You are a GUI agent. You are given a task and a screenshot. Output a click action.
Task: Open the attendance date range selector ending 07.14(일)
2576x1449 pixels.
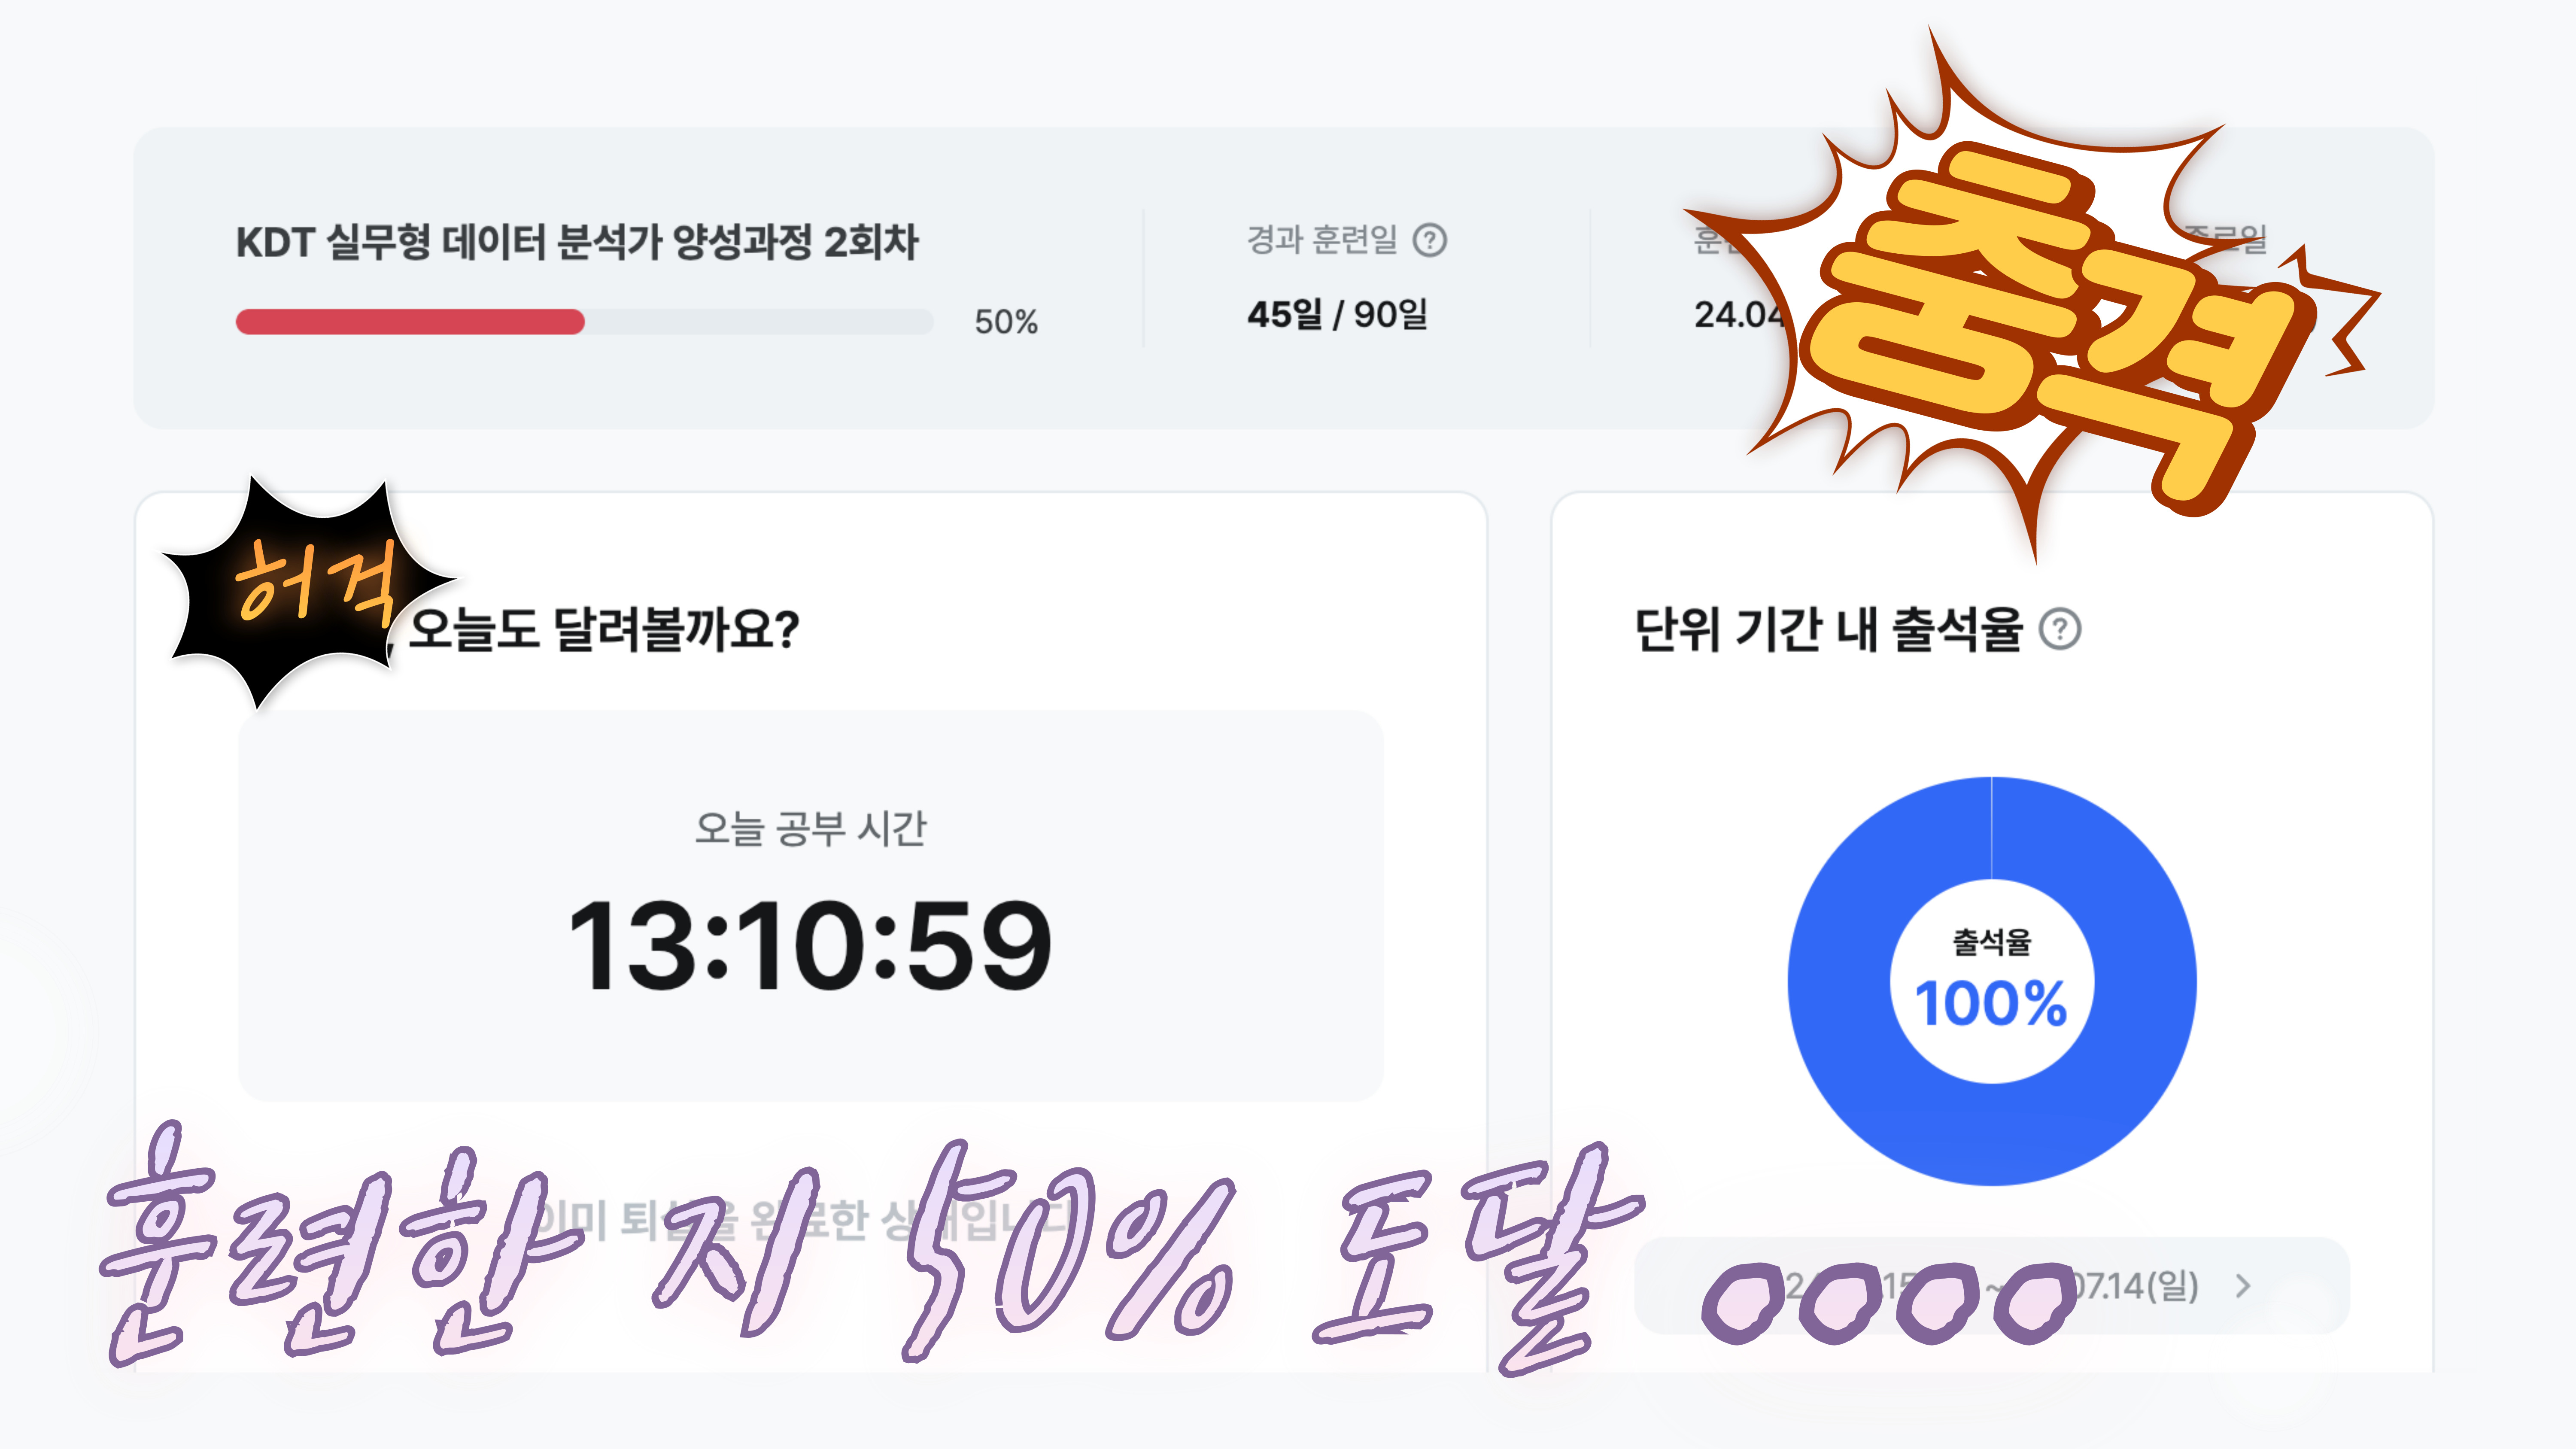pos(1990,1285)
